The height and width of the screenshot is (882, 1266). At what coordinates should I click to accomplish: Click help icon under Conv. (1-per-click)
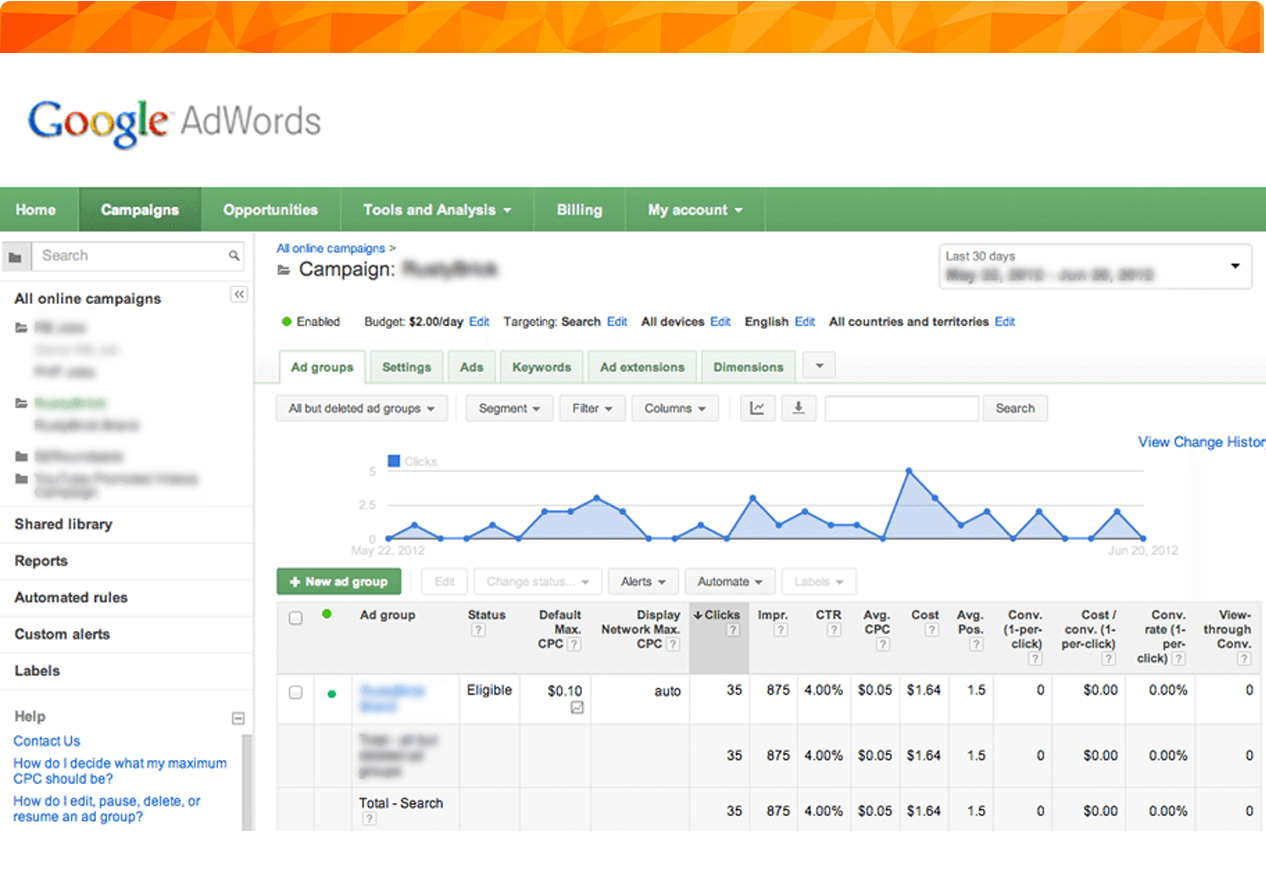(1034, 659)
